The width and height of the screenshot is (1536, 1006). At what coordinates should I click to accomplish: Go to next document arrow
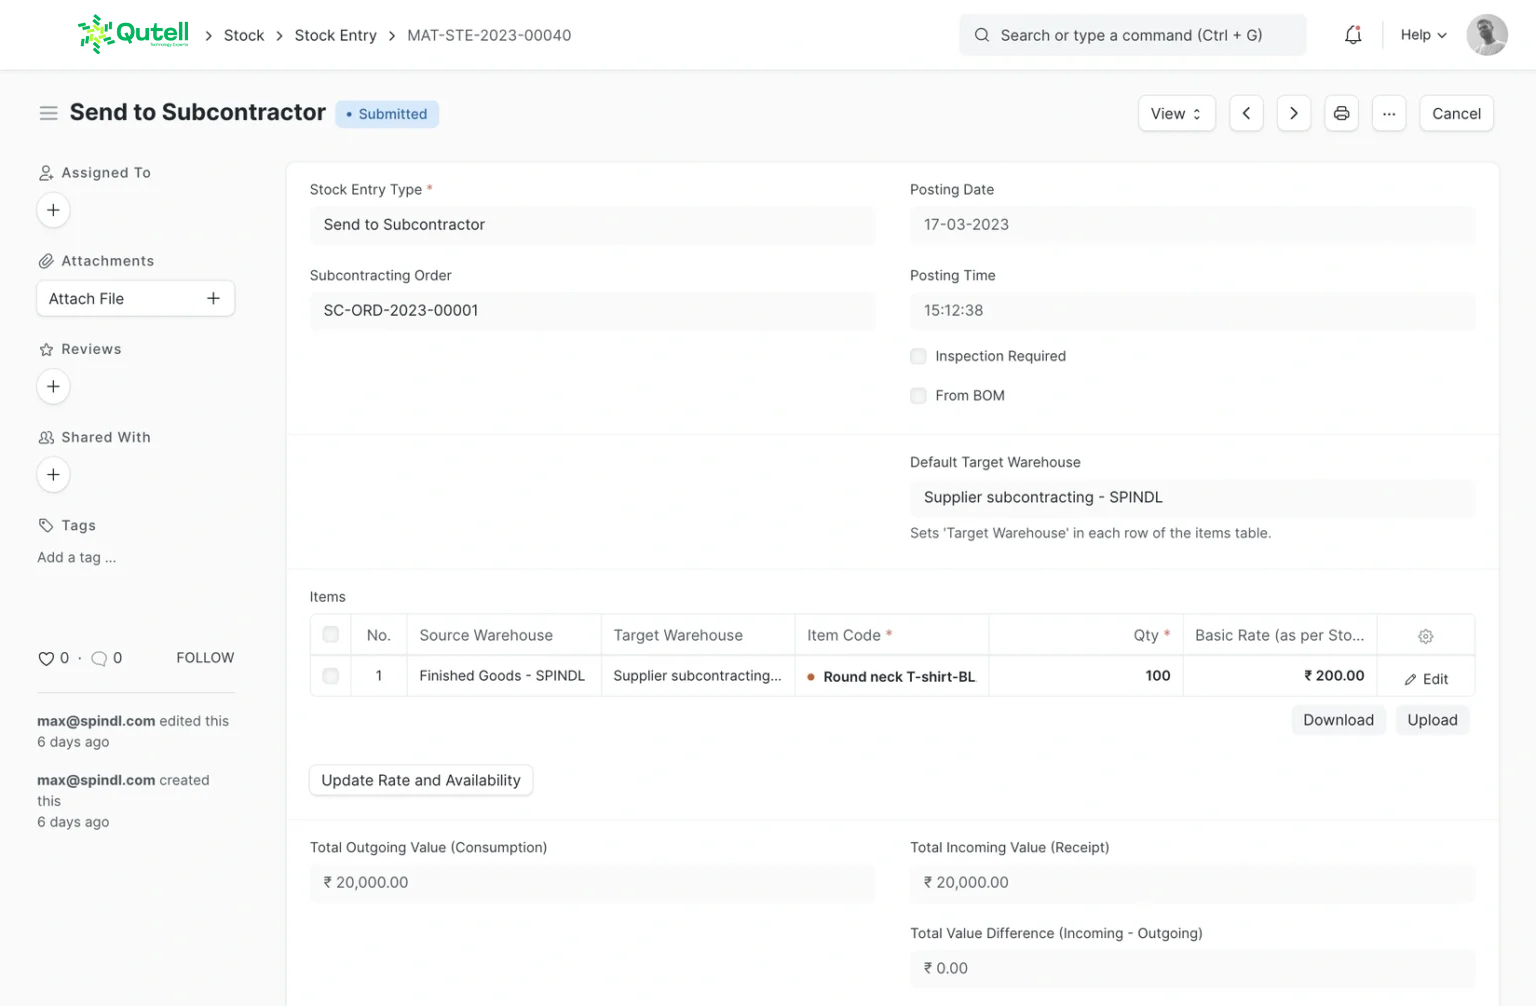click(x=1293, y=113)
